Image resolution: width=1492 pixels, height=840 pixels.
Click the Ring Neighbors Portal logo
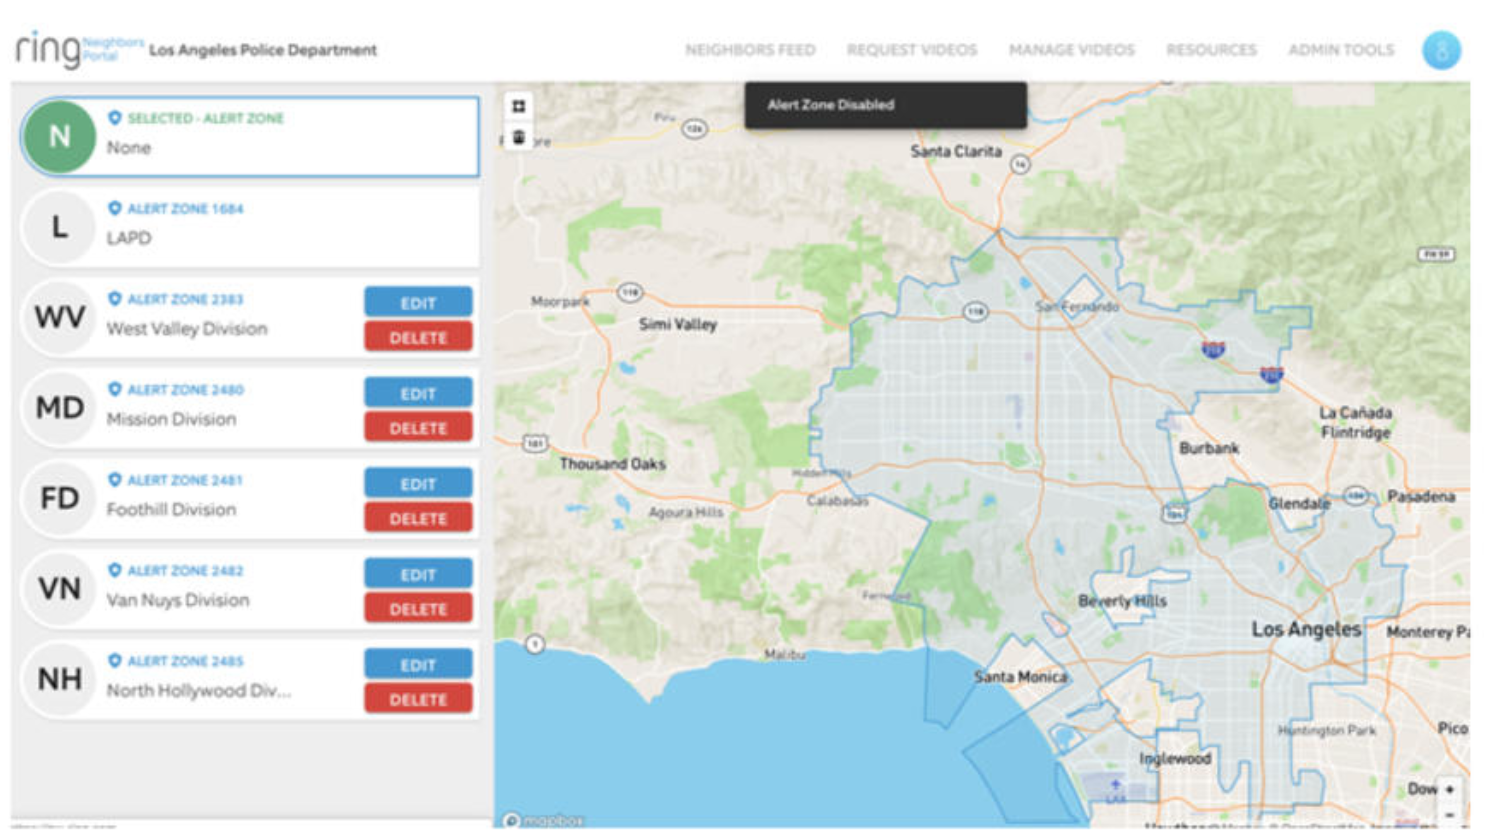pos(78,49)
